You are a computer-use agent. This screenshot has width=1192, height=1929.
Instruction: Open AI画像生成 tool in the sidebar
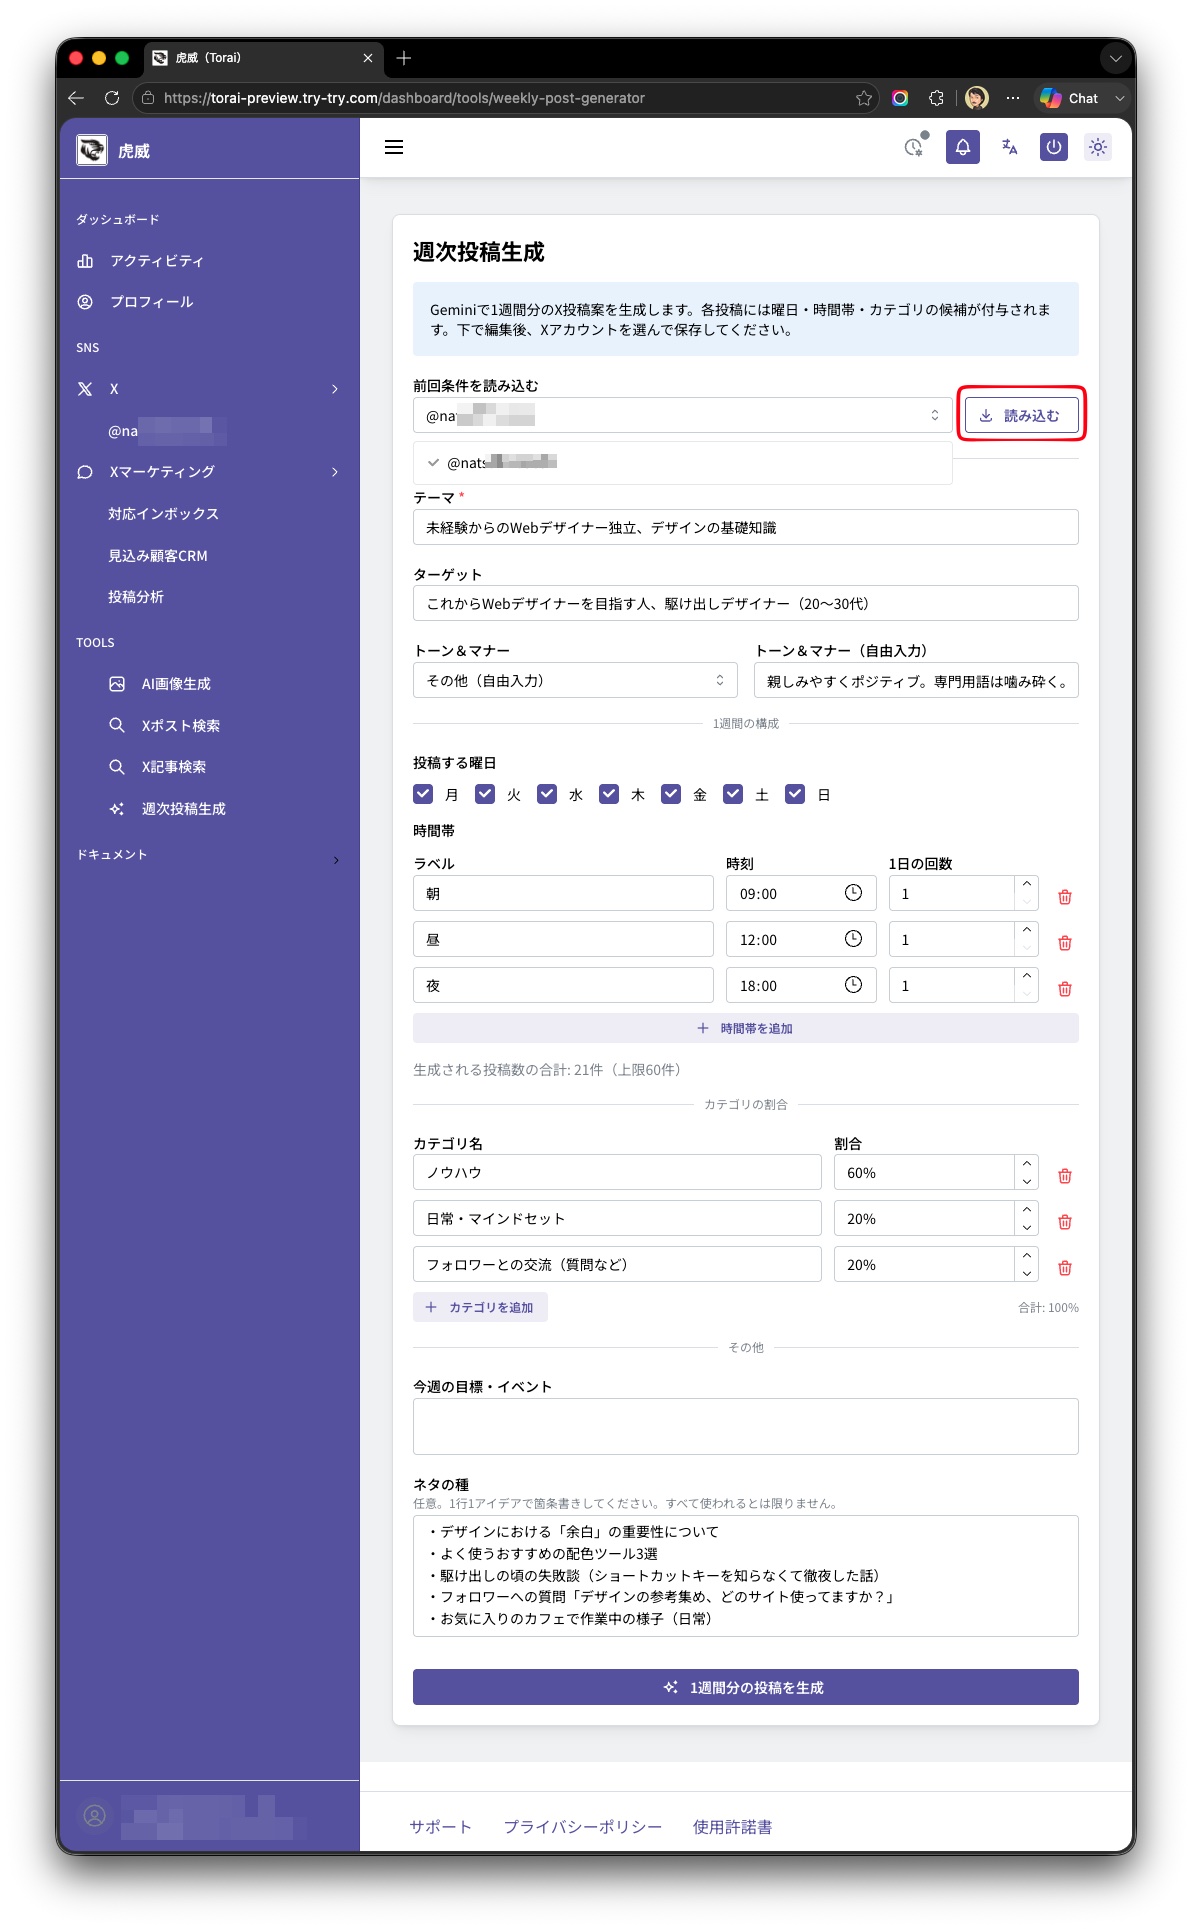[x=176, y=684]
